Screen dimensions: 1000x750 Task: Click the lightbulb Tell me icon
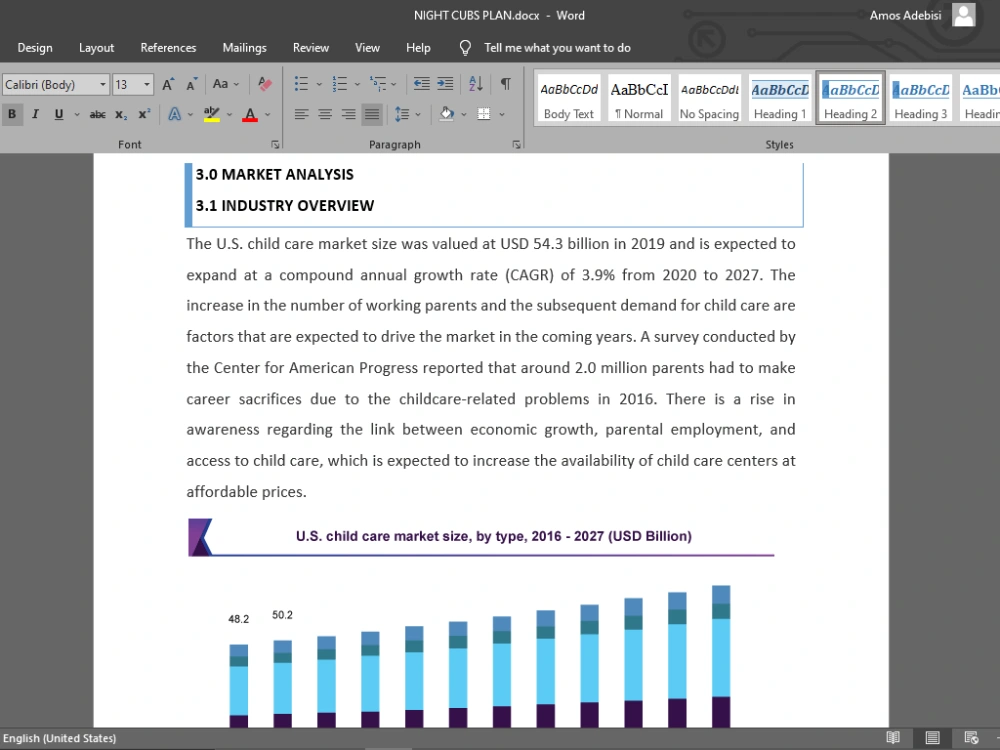[465, 48]
